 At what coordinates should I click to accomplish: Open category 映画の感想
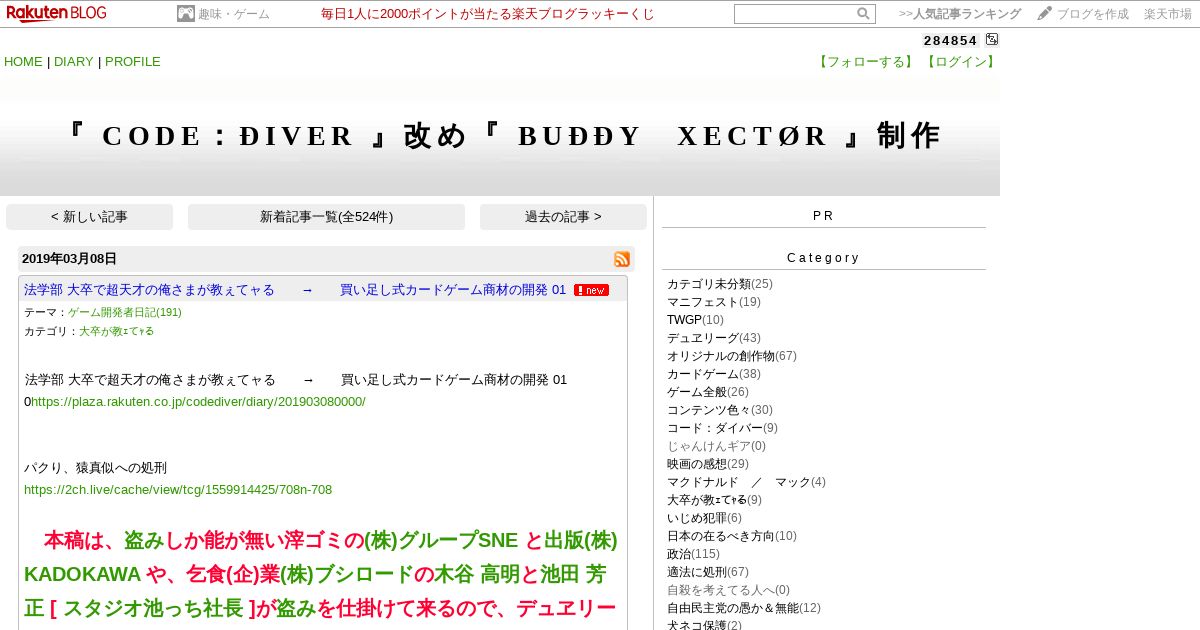[x=697, y=464]
